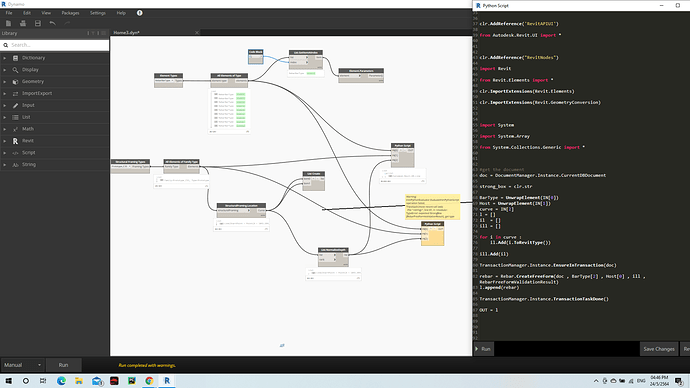Open Chrome from the Windows taskbar
The image size is (690, 388).
[x=149, y=381]
